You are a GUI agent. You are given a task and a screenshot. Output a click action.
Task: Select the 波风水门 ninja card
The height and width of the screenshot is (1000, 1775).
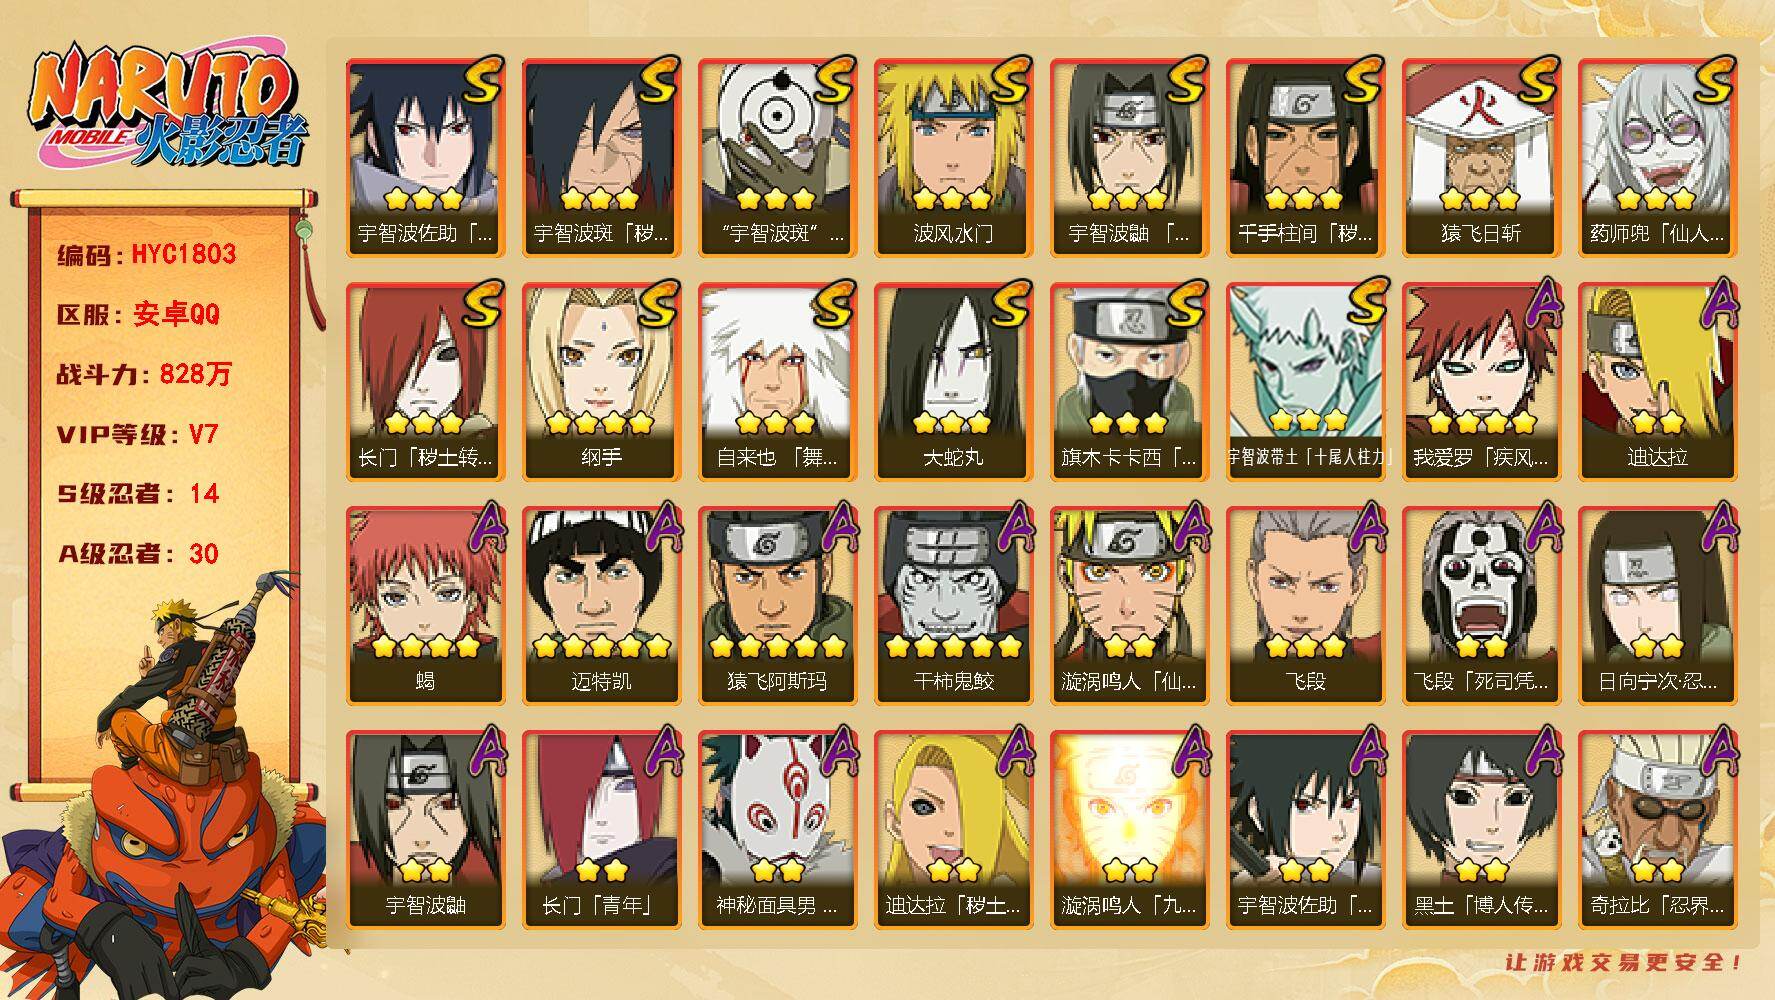[953, 158]
